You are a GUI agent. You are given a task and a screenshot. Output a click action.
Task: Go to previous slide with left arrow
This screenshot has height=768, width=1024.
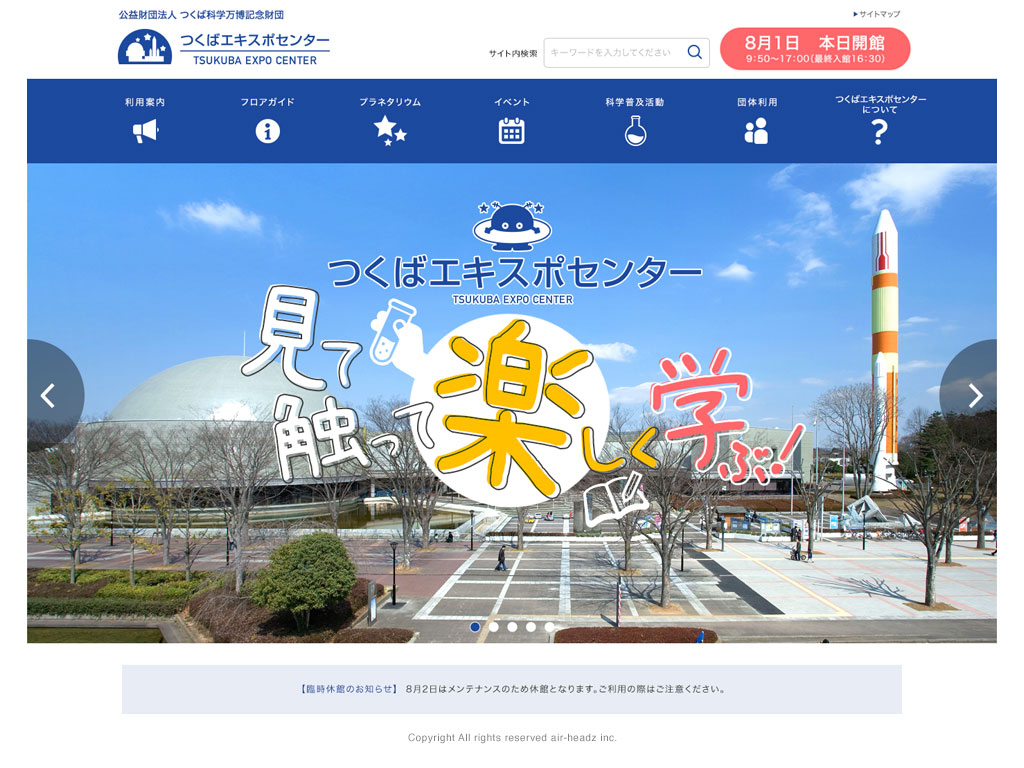(x=49, y=396)
